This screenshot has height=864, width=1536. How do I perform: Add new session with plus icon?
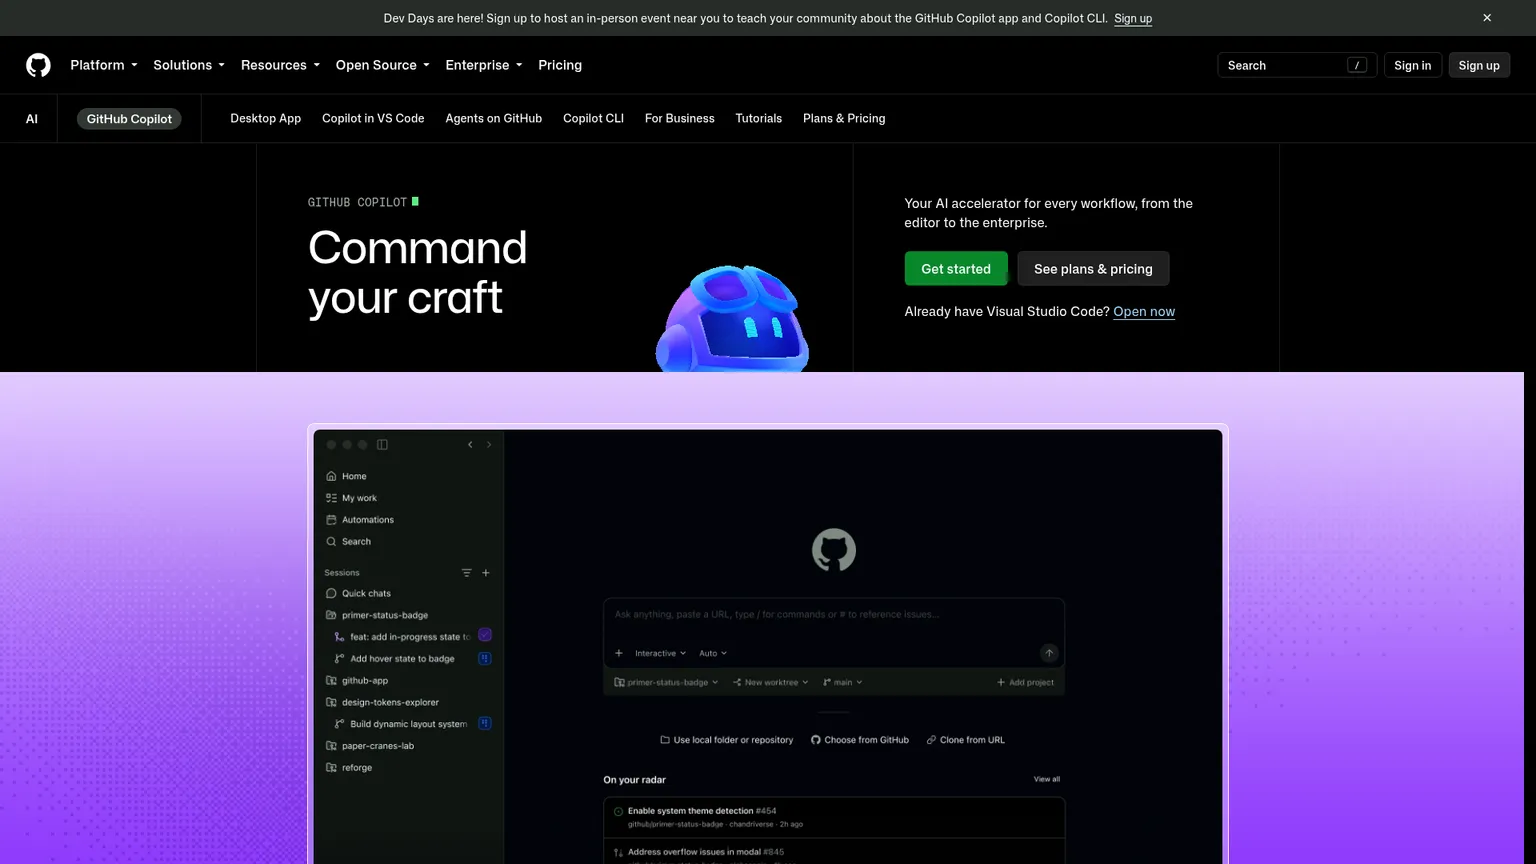pyautogui.click(x=486, y=573)
